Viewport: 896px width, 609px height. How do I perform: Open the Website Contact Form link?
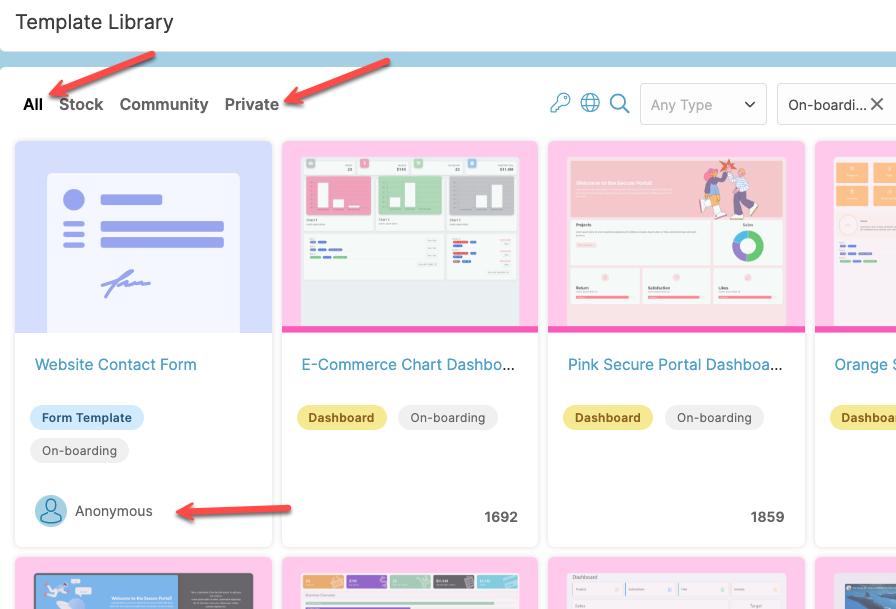(x=115, y=364)
